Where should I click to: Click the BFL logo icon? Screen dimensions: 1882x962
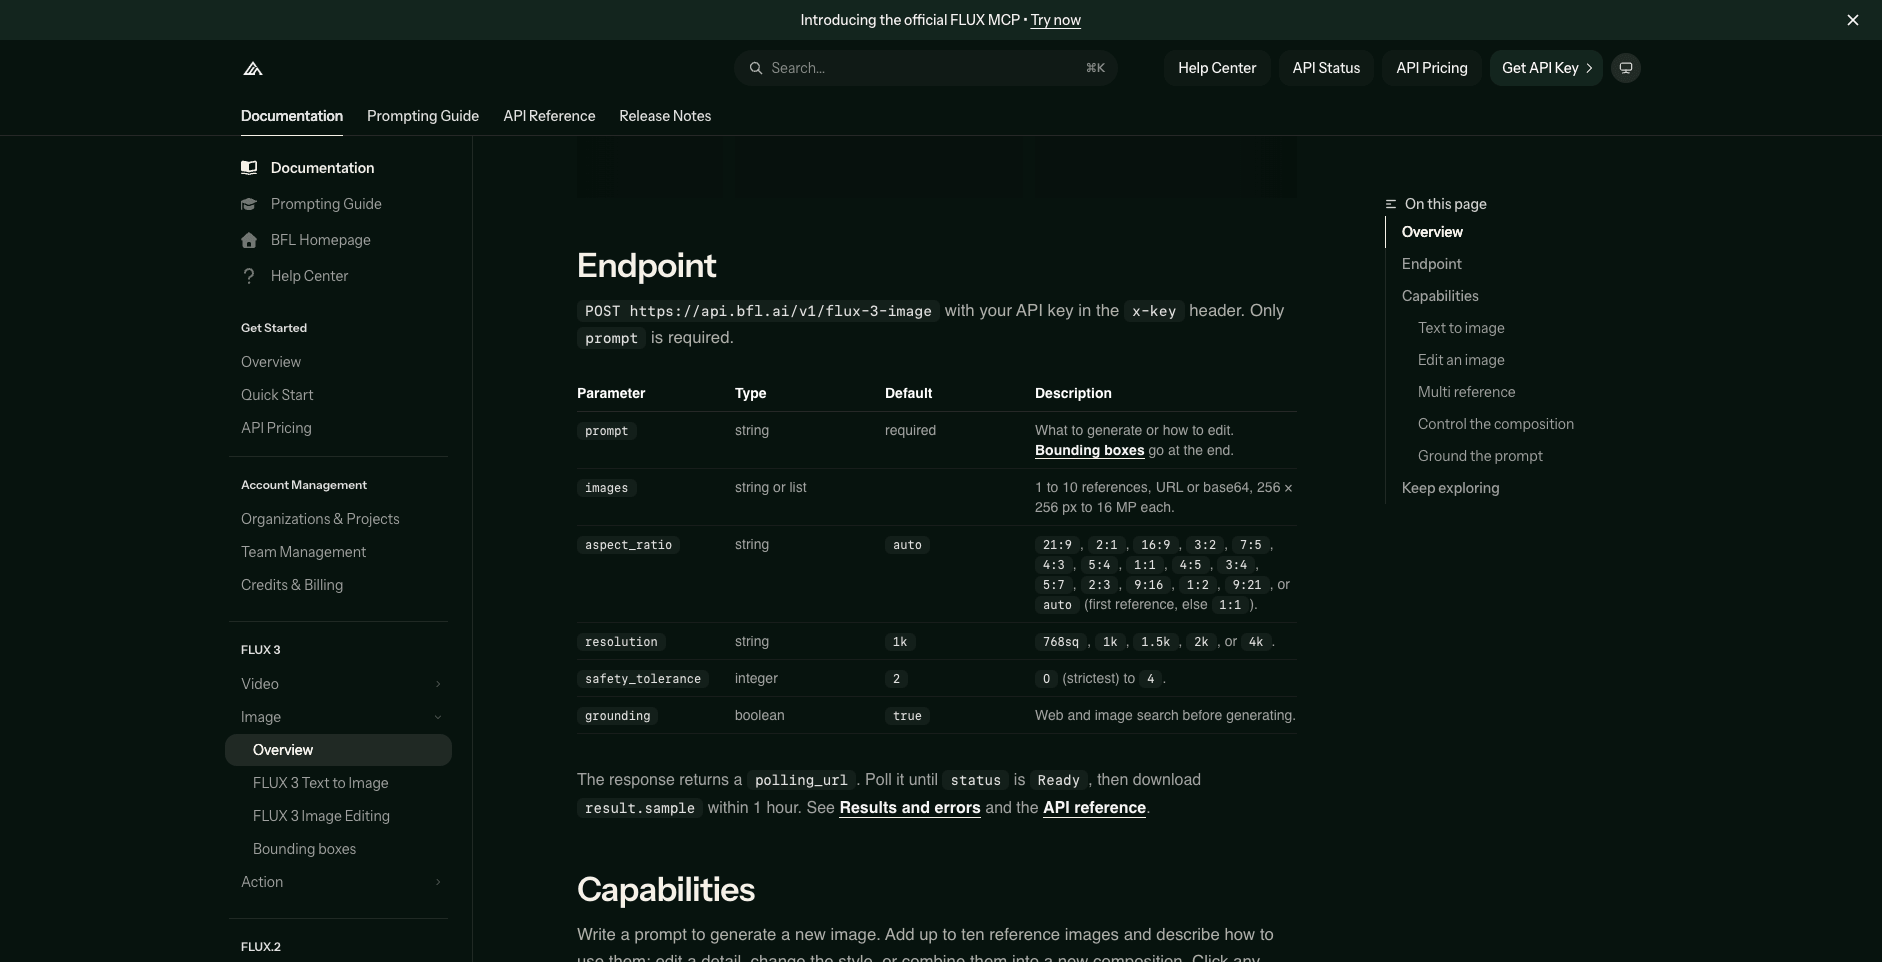point(253,68)
